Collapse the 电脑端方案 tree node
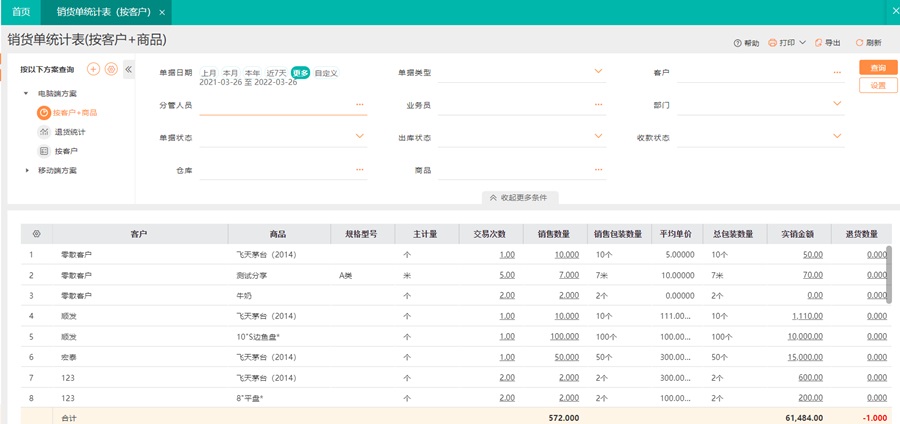This screenshot has height=424, width=900. [x=26, y=93]
